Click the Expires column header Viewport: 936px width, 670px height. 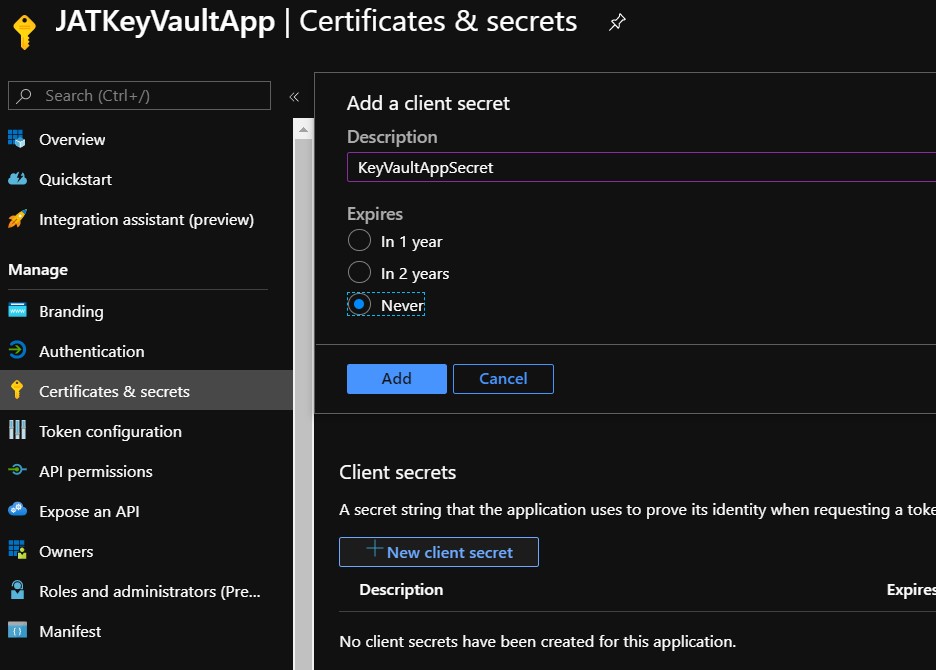pos(911,589)
